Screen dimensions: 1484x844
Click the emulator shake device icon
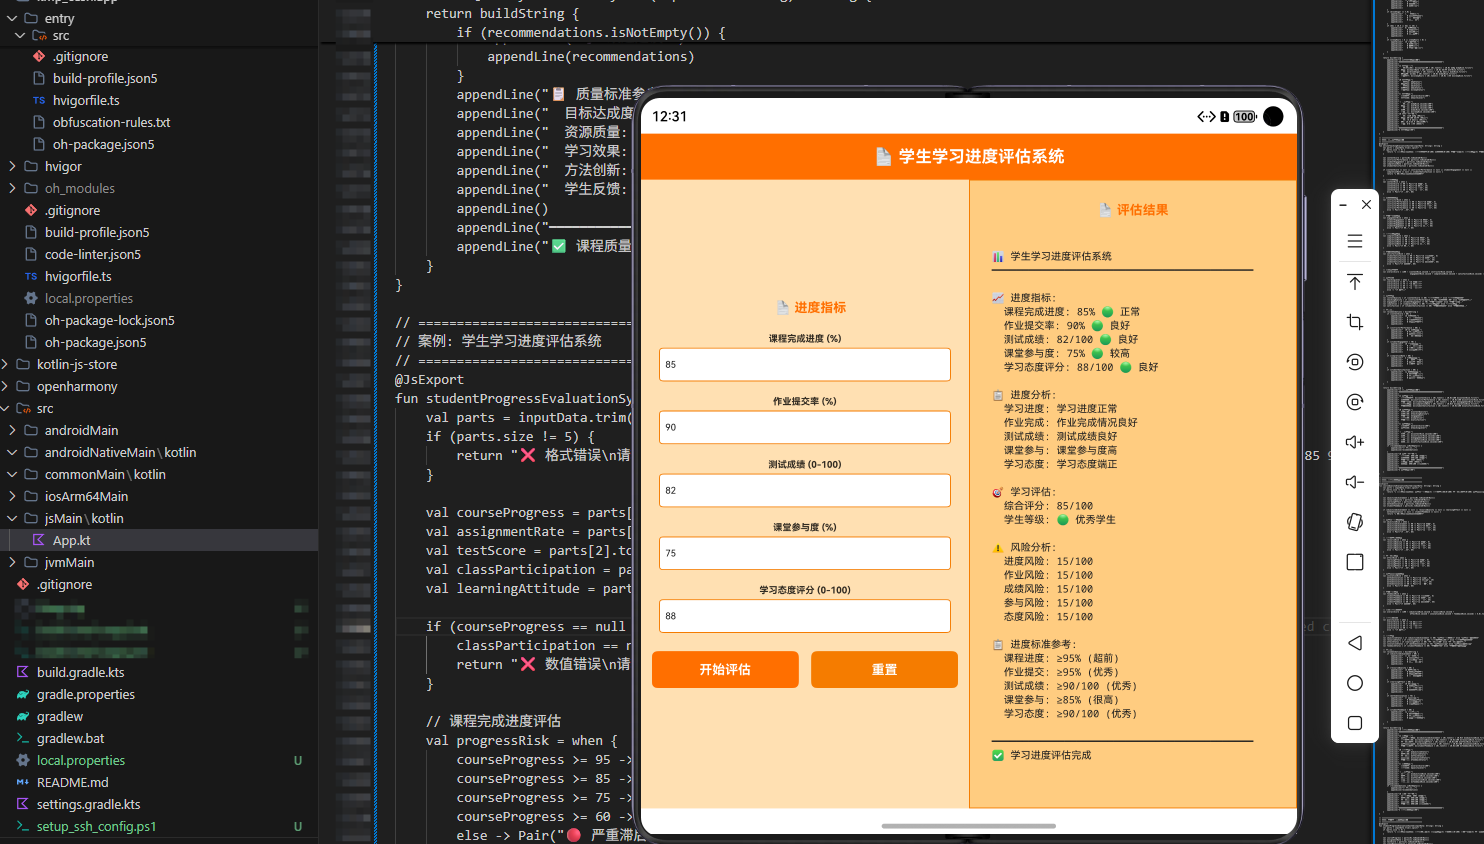click(x=1355, y=522)
